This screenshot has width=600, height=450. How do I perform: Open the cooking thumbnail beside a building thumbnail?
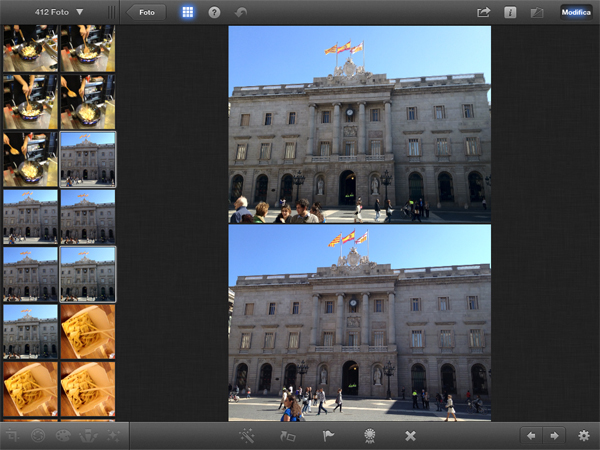pyautogui.click(x=31, y=160)
